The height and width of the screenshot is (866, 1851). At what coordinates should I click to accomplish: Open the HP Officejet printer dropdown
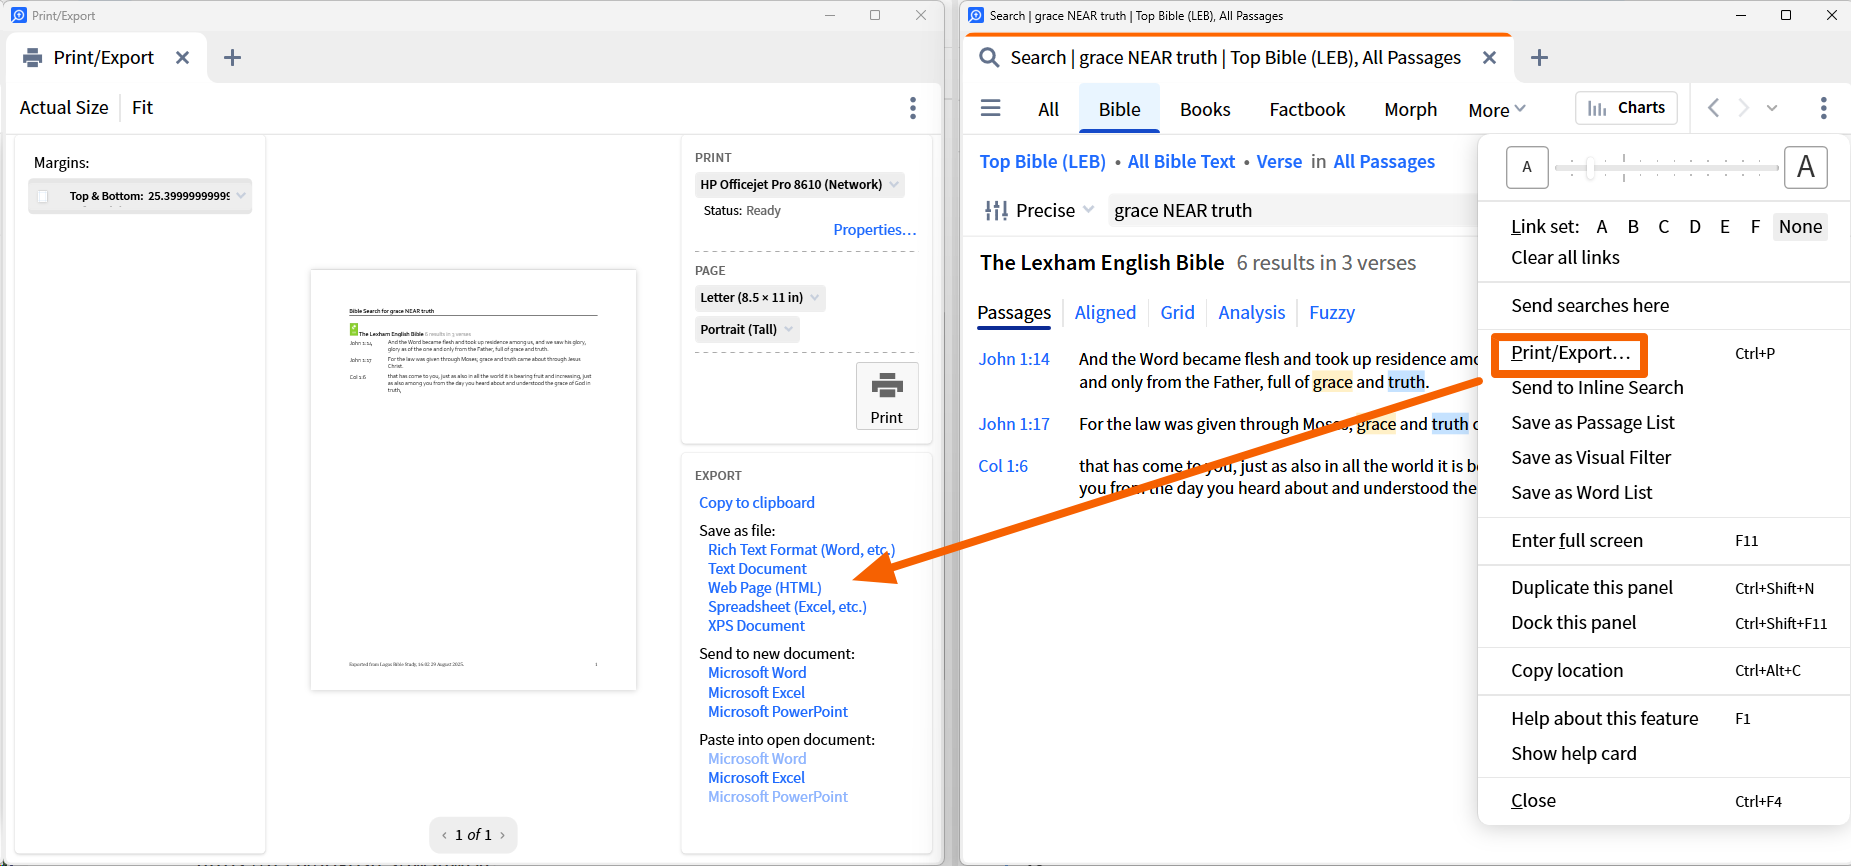tap(800, 184)
